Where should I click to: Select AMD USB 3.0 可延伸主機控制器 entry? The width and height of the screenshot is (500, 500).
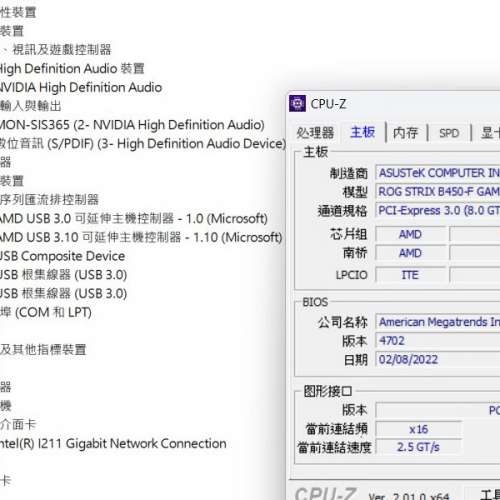[x=134, y=219]
